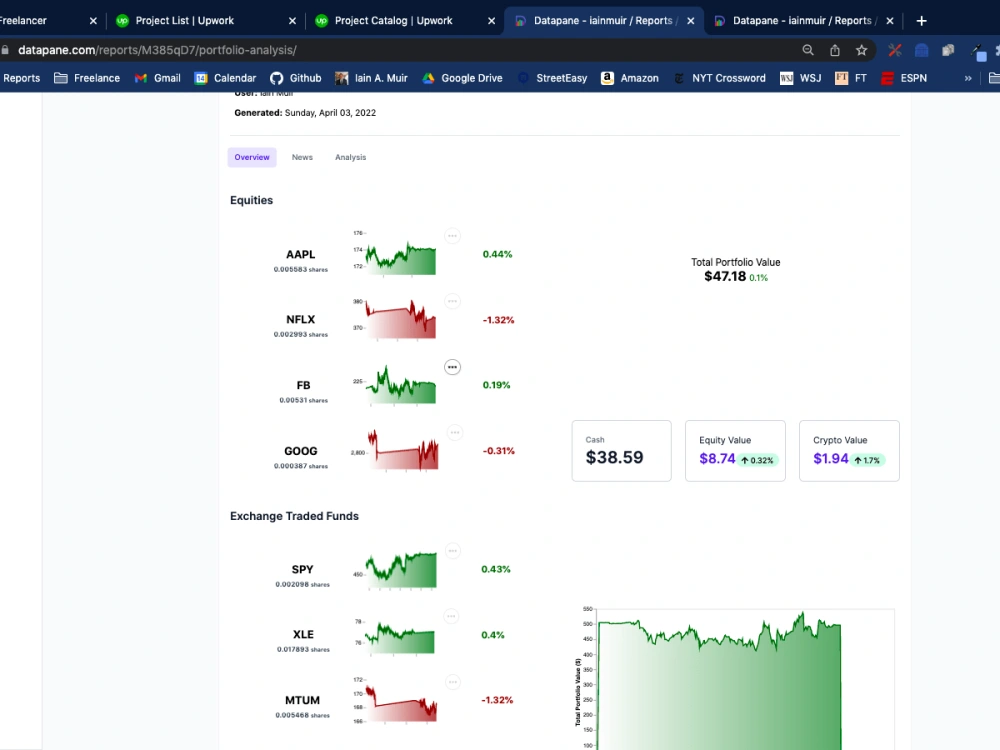Open options menu for NFLX chart
This screenshot has width=1000, height=750.
pos(452,301)
